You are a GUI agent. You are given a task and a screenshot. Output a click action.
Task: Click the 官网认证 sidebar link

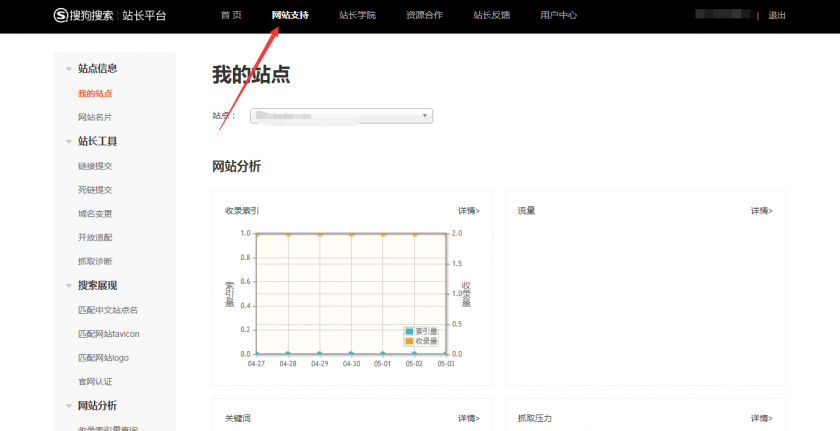pos(95,382)
